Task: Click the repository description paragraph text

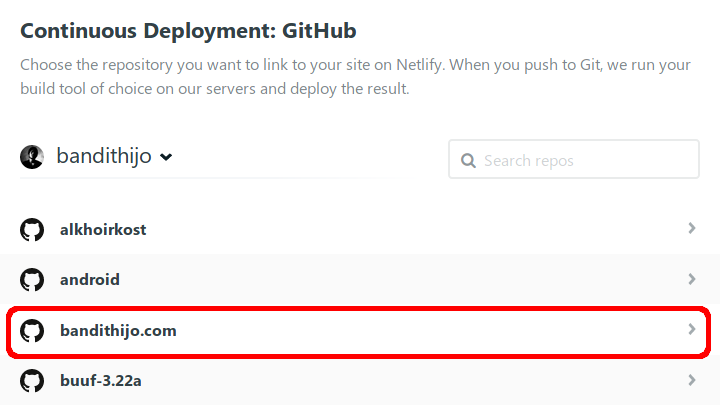Action: 355,77
